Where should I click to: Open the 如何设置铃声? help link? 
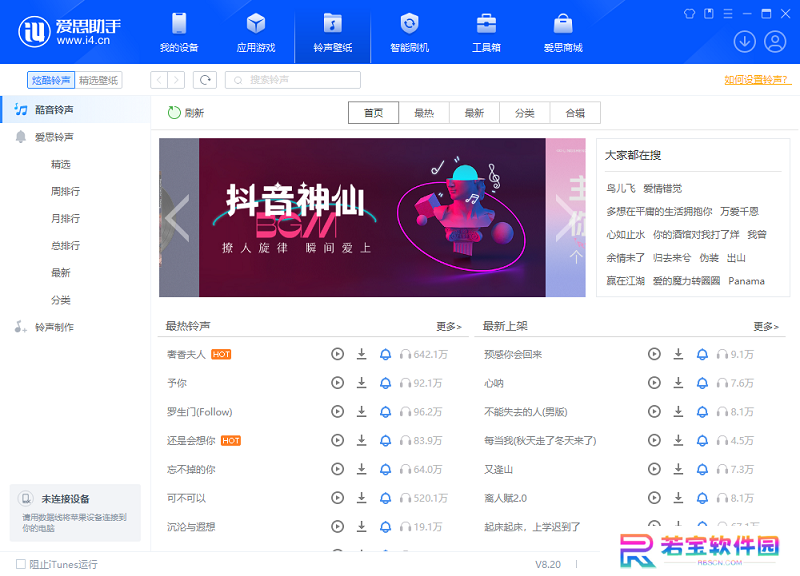(x=758, y=80)
